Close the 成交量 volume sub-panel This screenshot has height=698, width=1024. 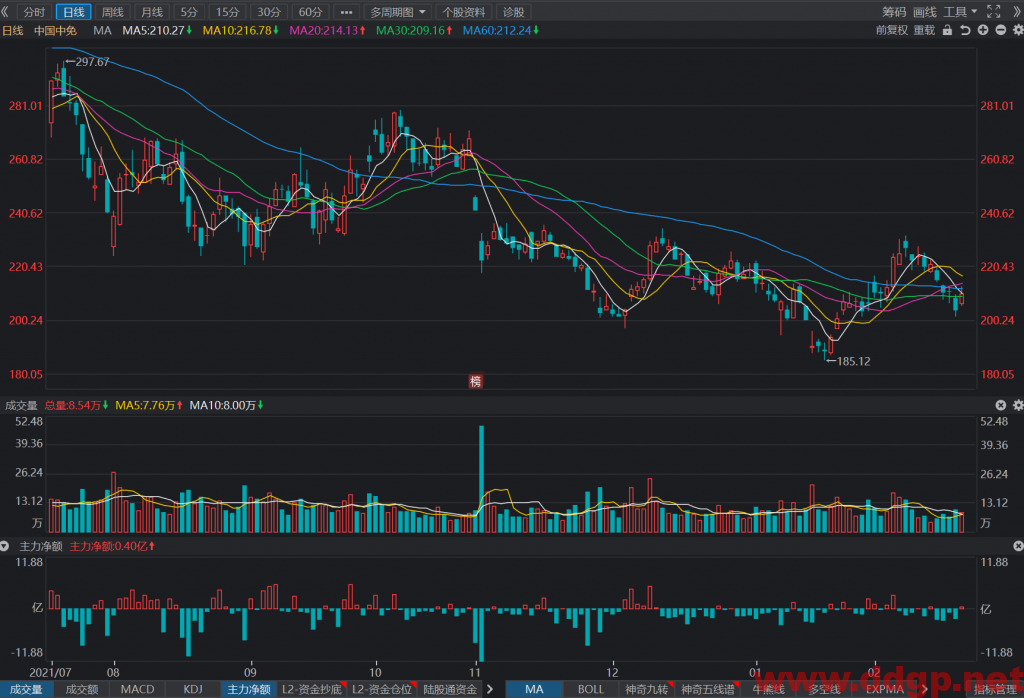click(x=1000, y=405)
